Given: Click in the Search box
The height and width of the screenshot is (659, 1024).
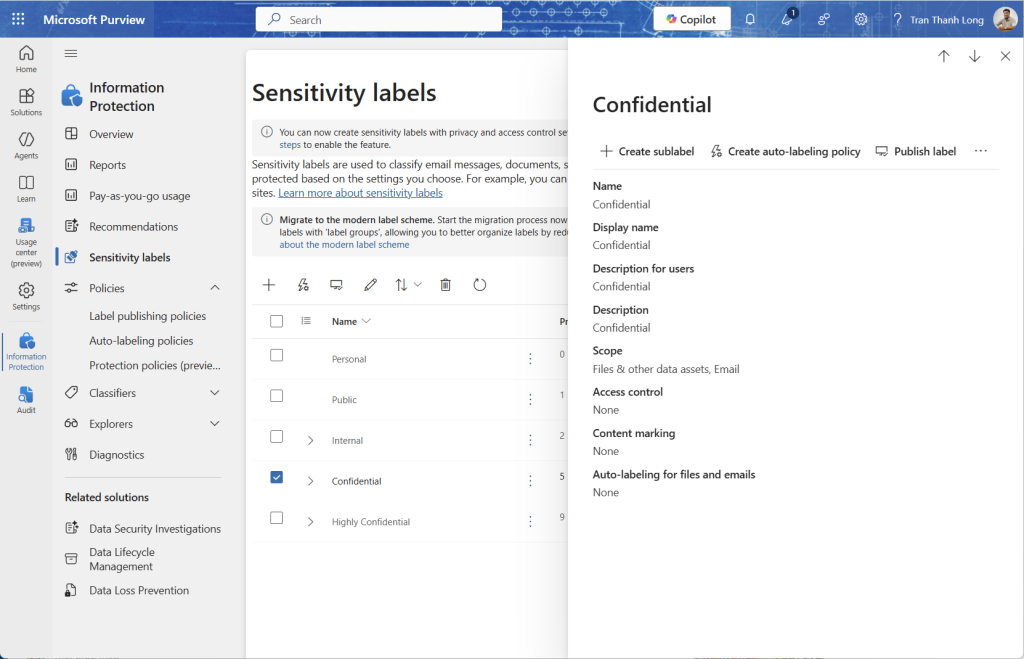Looking at the screenshot, I should (380, 19).
